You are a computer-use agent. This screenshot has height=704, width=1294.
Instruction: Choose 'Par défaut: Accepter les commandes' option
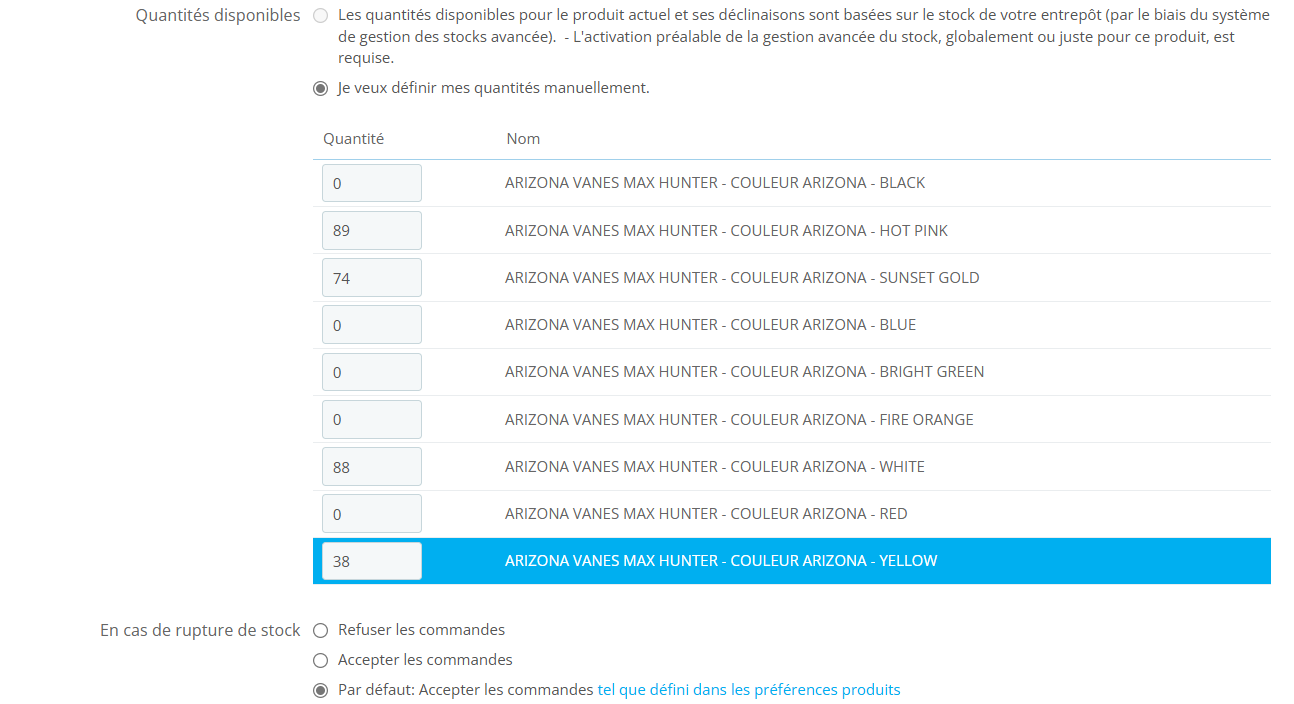pos(320,690)
